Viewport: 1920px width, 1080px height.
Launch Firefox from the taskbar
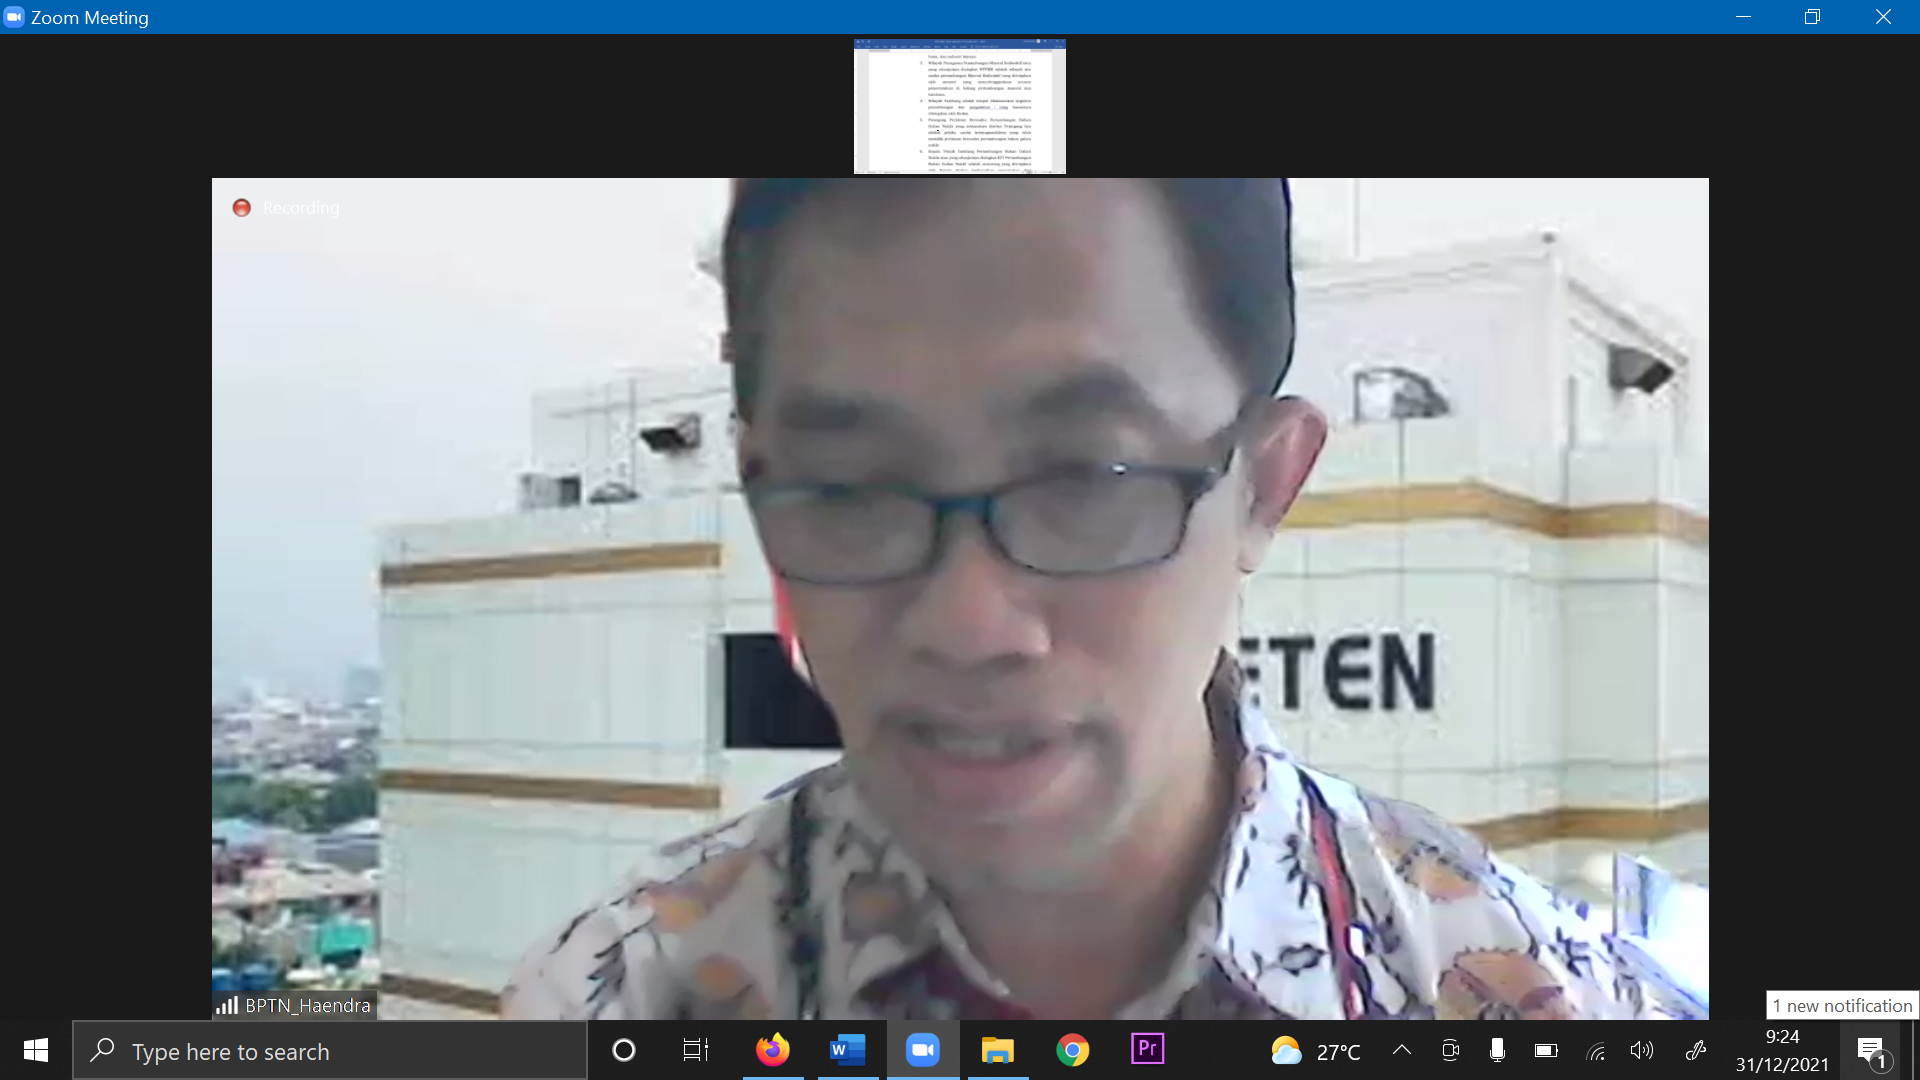click(x=772, y=1050)
